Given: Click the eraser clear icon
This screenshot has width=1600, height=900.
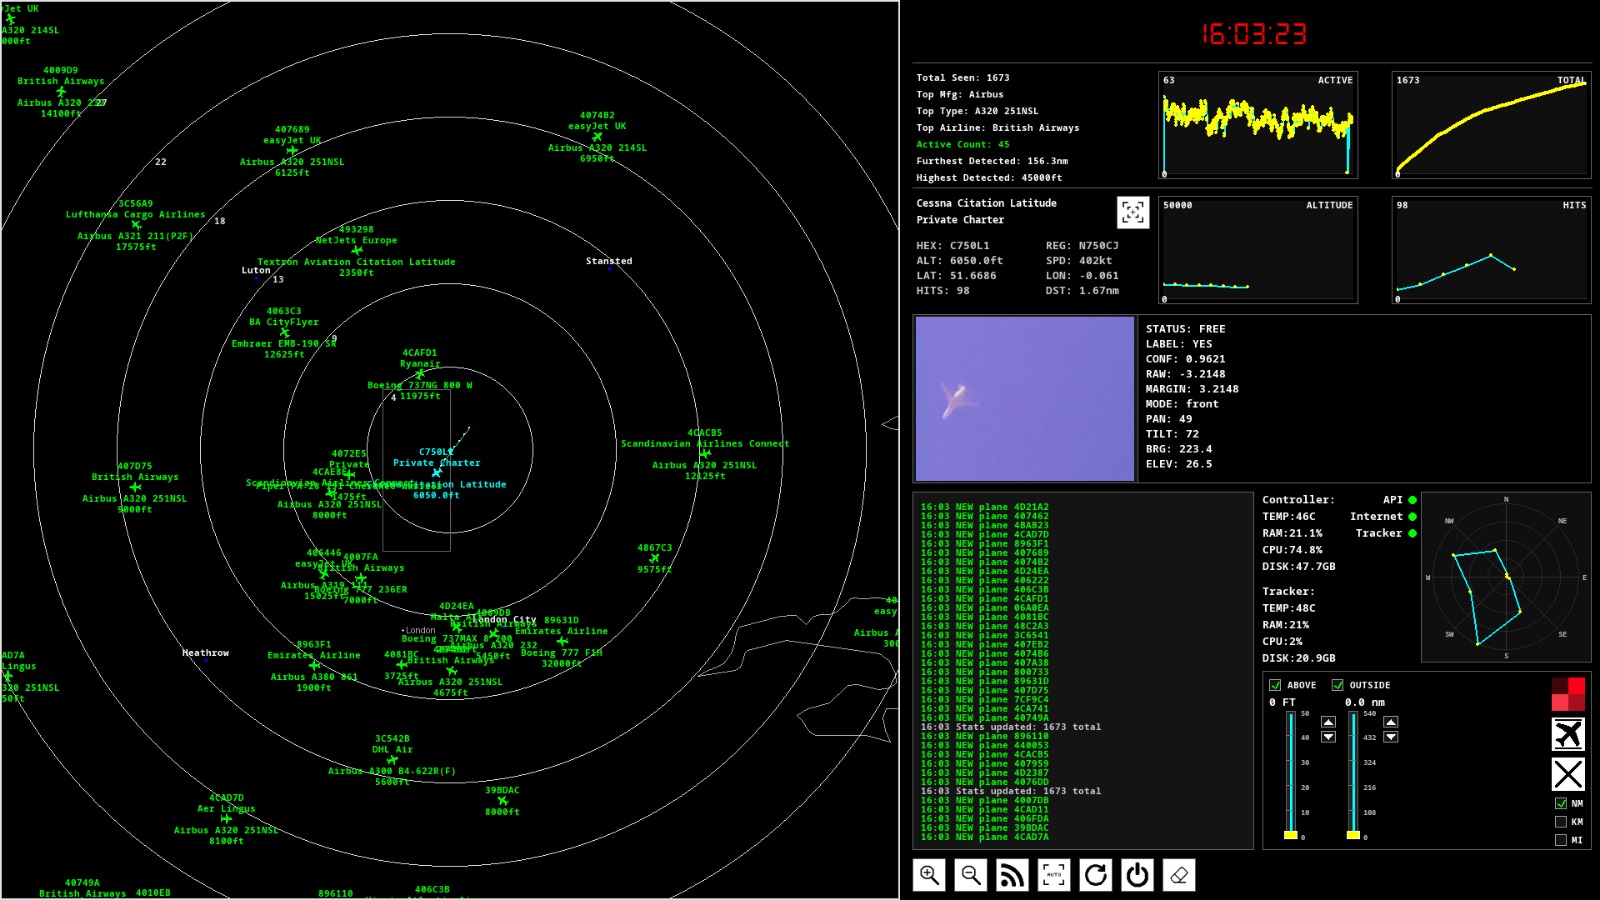Looking at the screenshot, I should (1179, 875).
